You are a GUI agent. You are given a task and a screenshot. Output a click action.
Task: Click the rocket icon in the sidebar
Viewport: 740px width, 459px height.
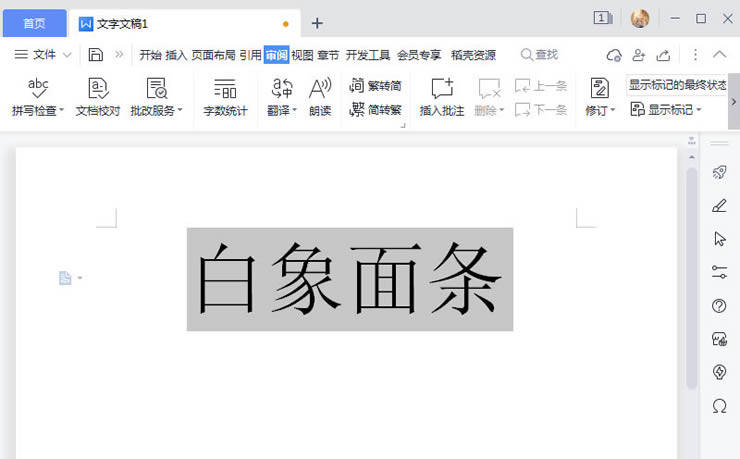(x=719, y=172)
